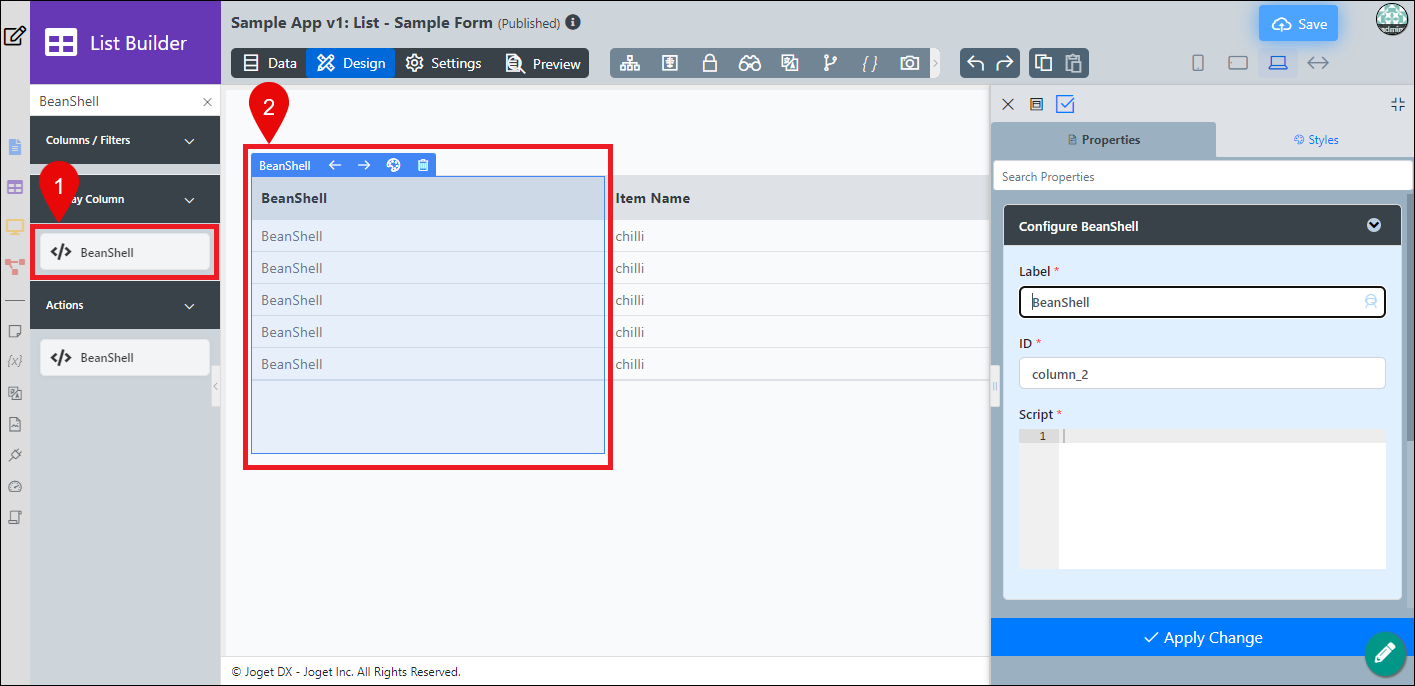
Task: Open the padlock permission icon
Action: (710, 63)
